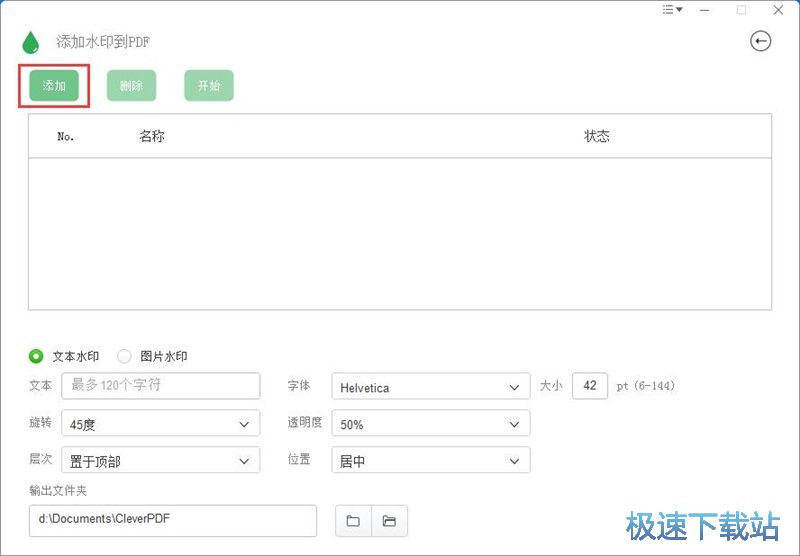
Task: Click the 名称 column header
Action: (x=152, y=136)
